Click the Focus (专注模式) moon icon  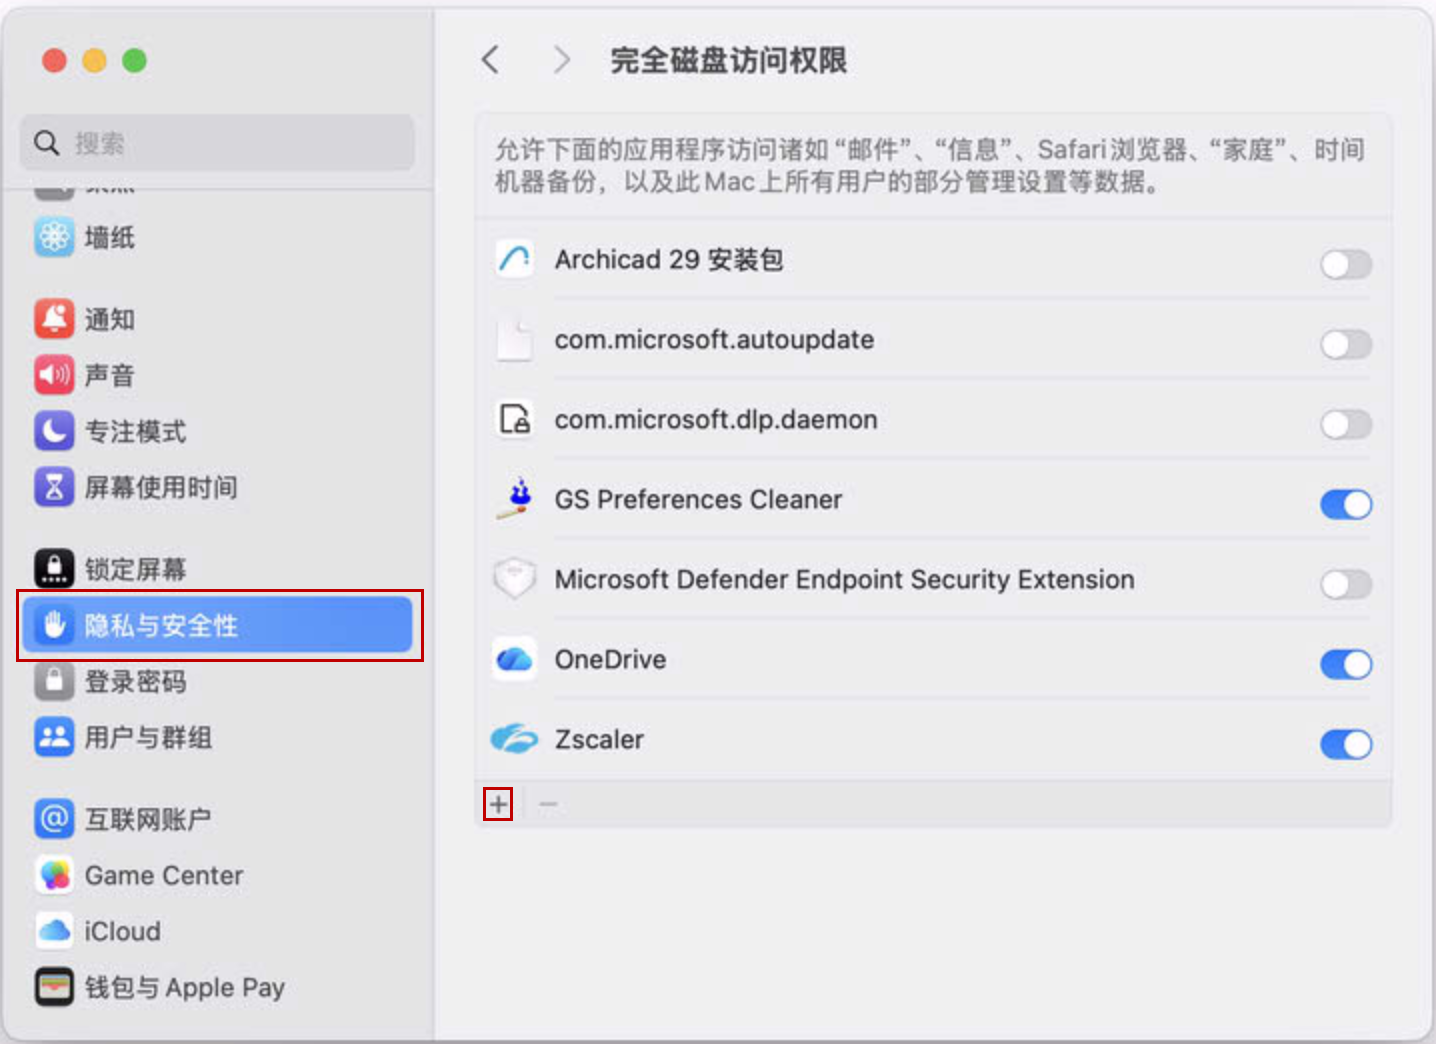pyautogui.click(x=54, y=431)
